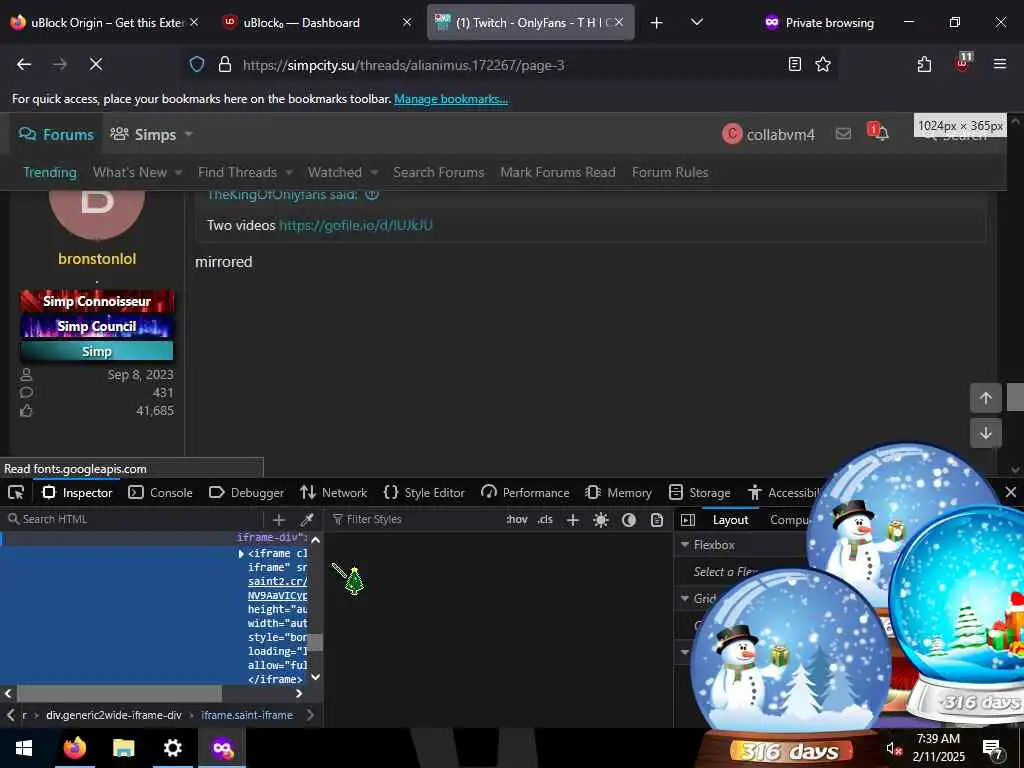Open the Storage devtools tab
1024x768 pixels.
pyautogui.click(x=699, y=492)
